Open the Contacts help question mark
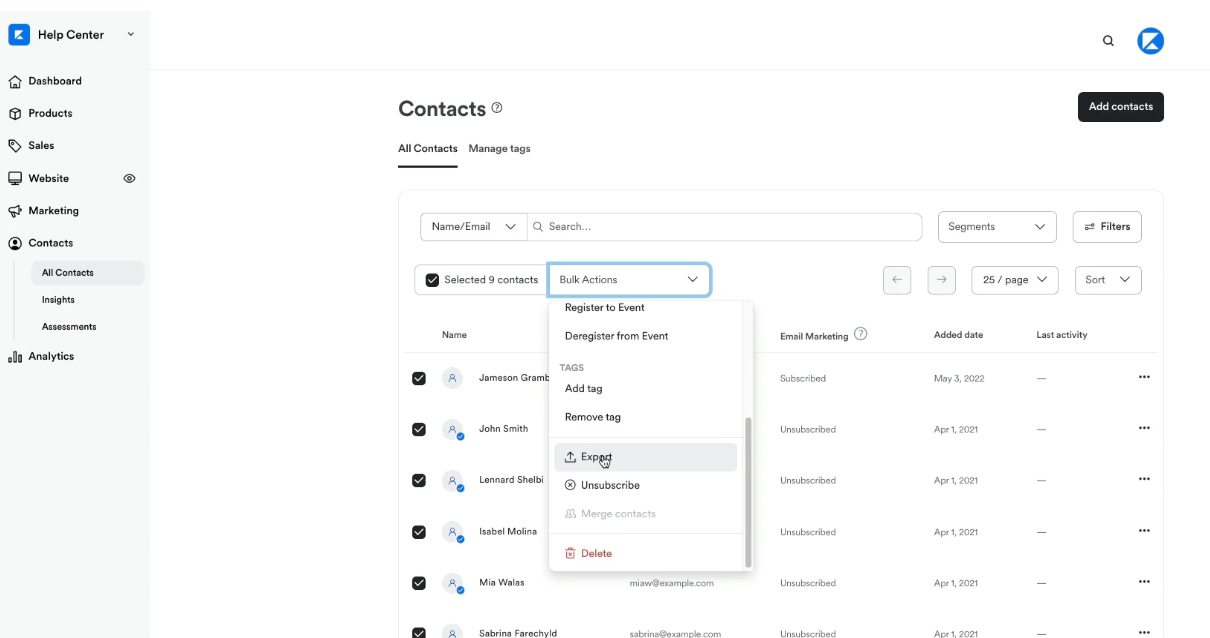This screenshot has height=638, width=1210. coord(497,107)
